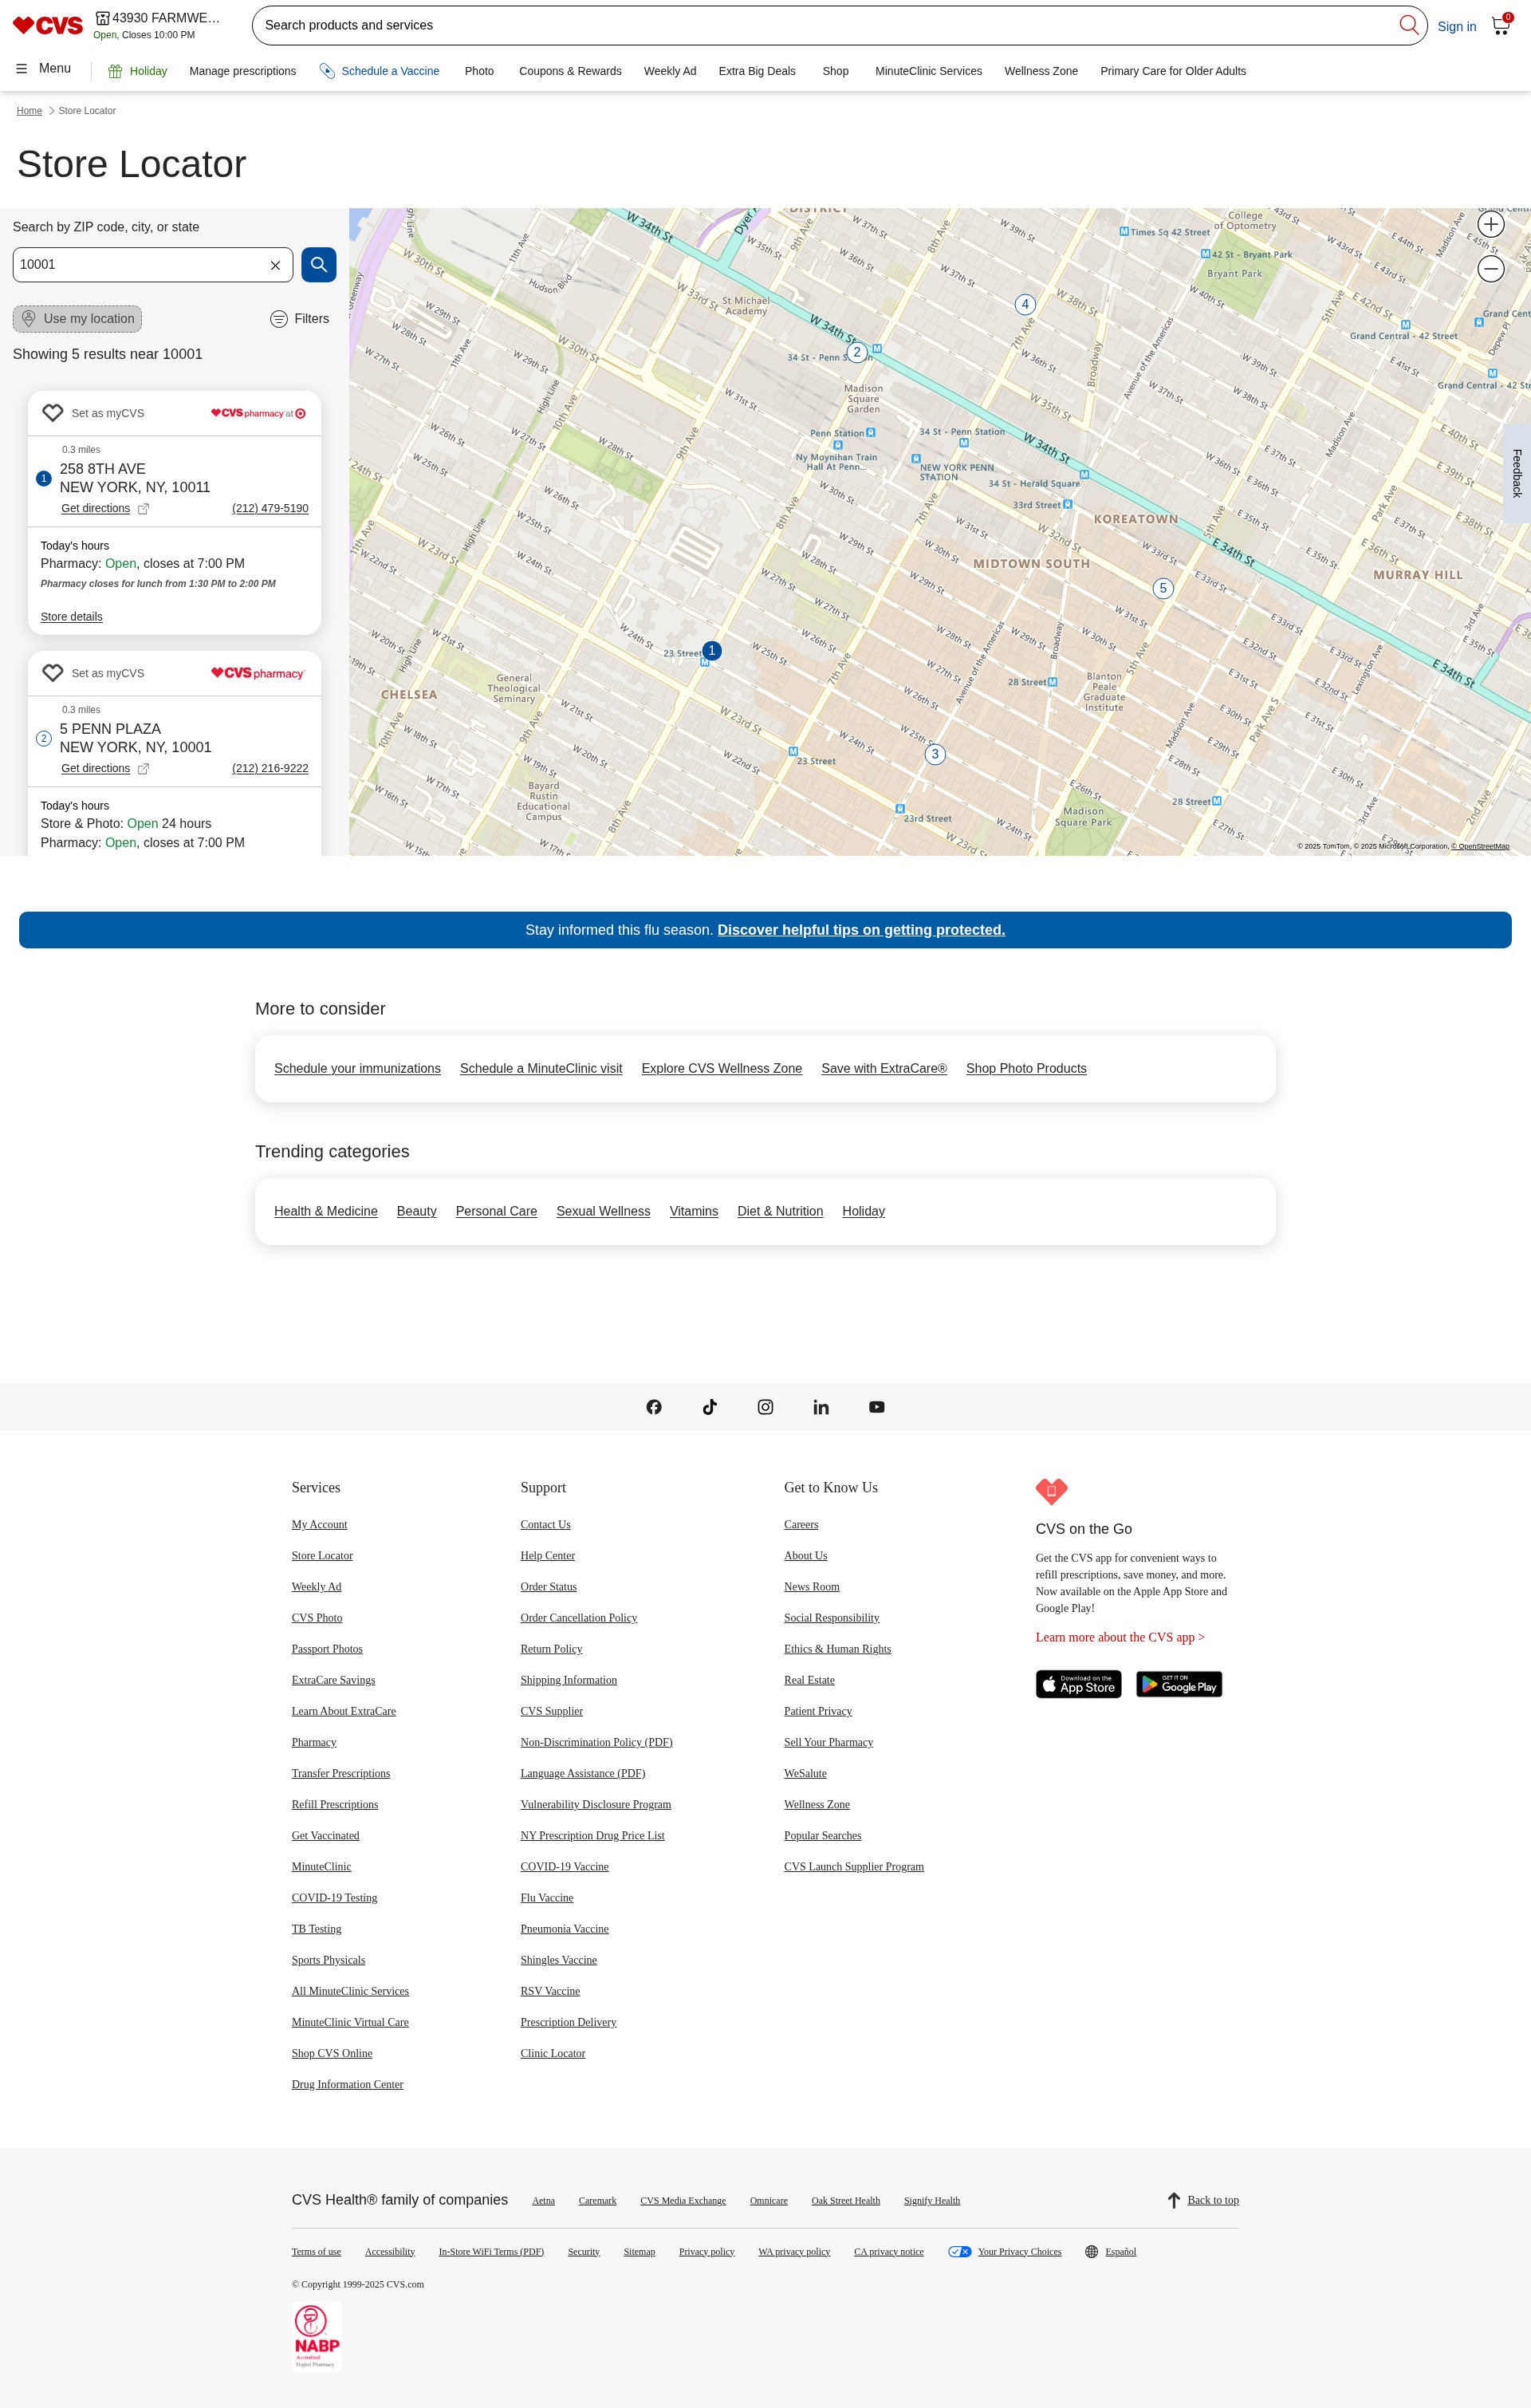
Task: Open the hamburger Menu
Action: pyautogui.click(x=43, y=69)
